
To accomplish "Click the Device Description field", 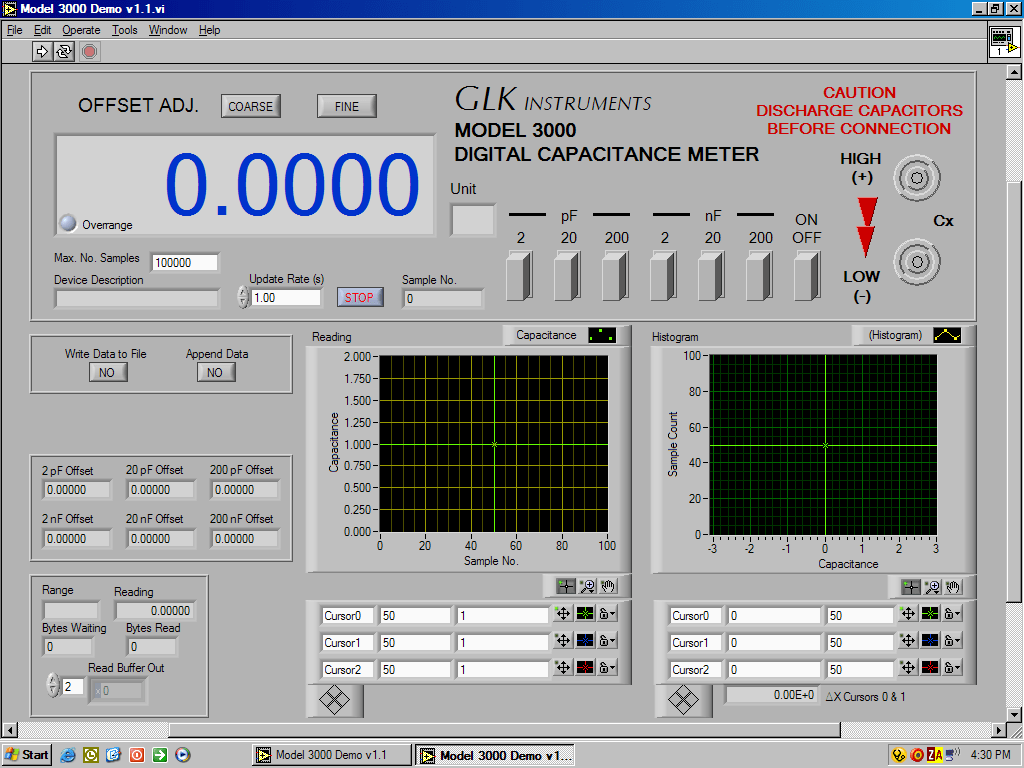I will (136, 298).
